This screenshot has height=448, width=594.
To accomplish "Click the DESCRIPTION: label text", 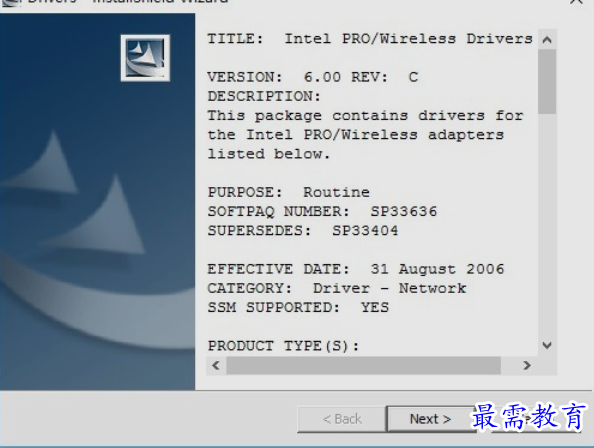I will [264, 96].
